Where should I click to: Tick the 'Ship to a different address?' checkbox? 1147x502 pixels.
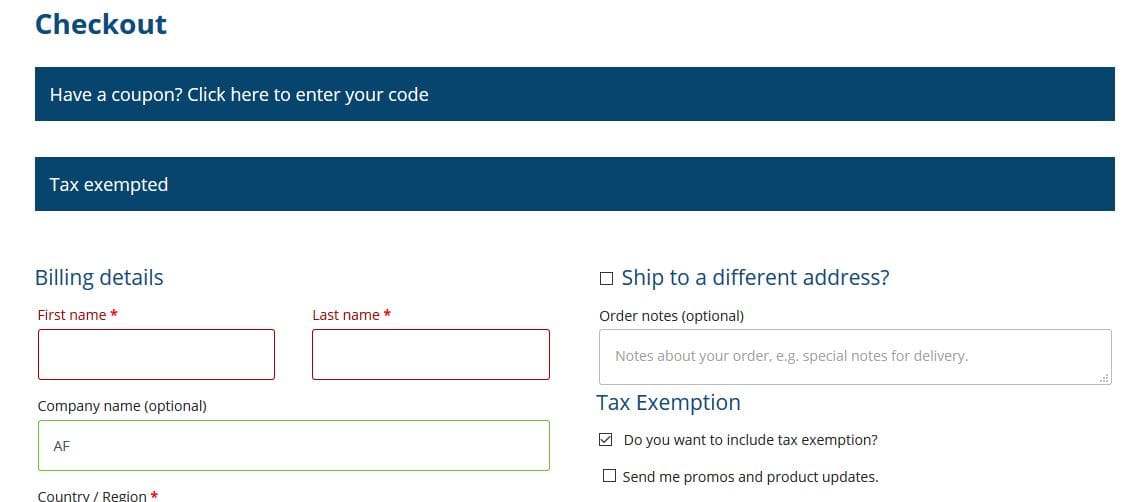(606, 279)
